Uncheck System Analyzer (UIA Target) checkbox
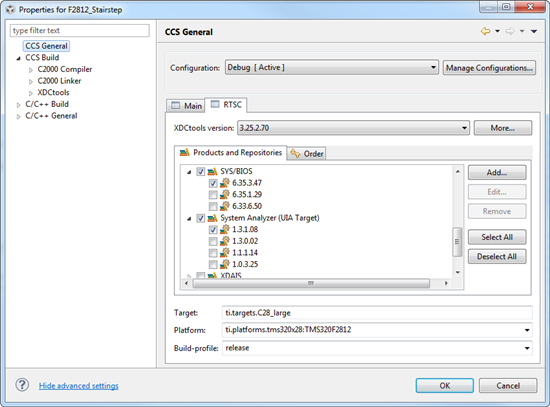 click(200, 218)
